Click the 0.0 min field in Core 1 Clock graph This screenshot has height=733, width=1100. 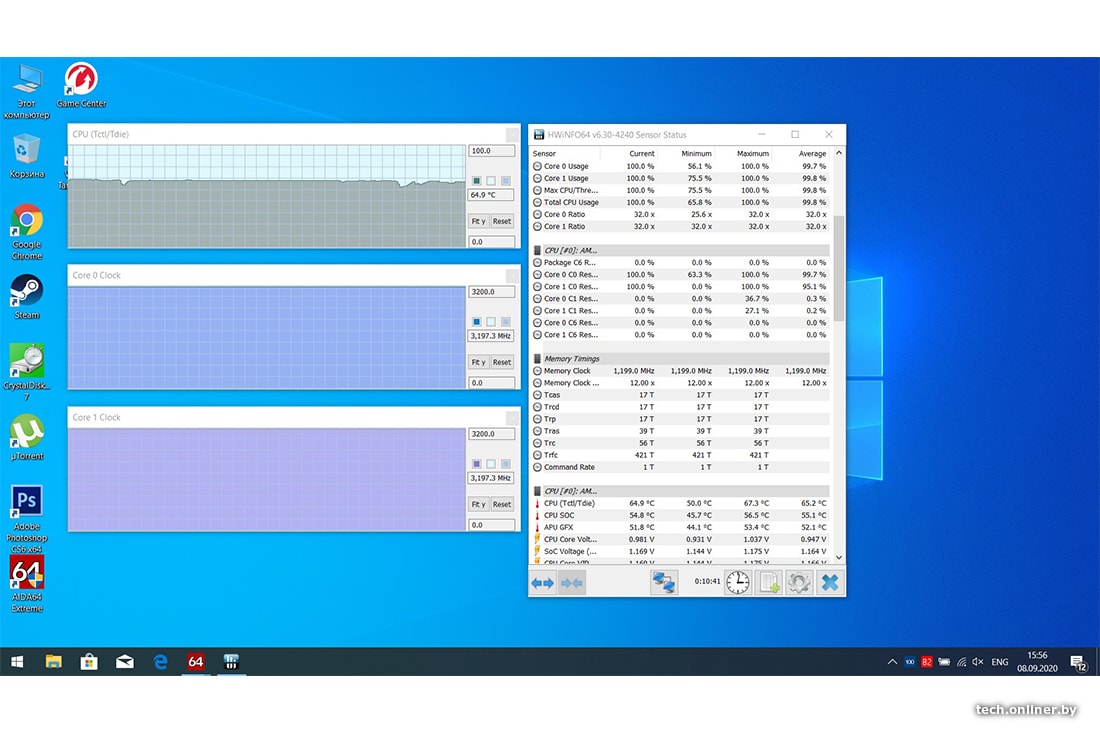pyautogui.click(x=492, y=525)
